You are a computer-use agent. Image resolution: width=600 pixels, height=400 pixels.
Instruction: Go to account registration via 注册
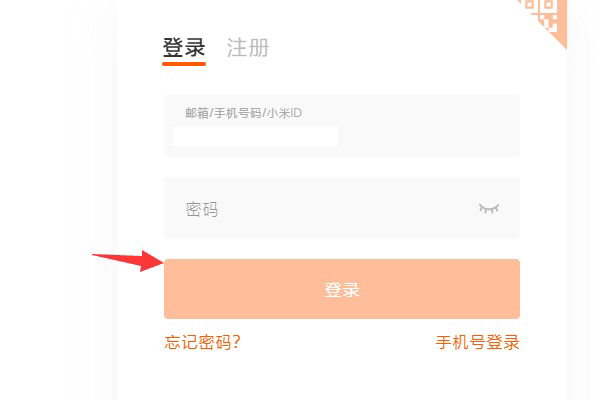[247, 48]
